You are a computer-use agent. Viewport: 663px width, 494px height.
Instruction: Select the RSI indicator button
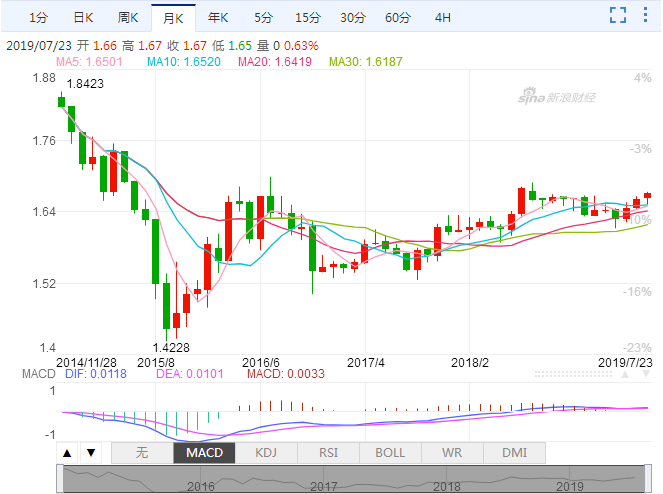329,453
